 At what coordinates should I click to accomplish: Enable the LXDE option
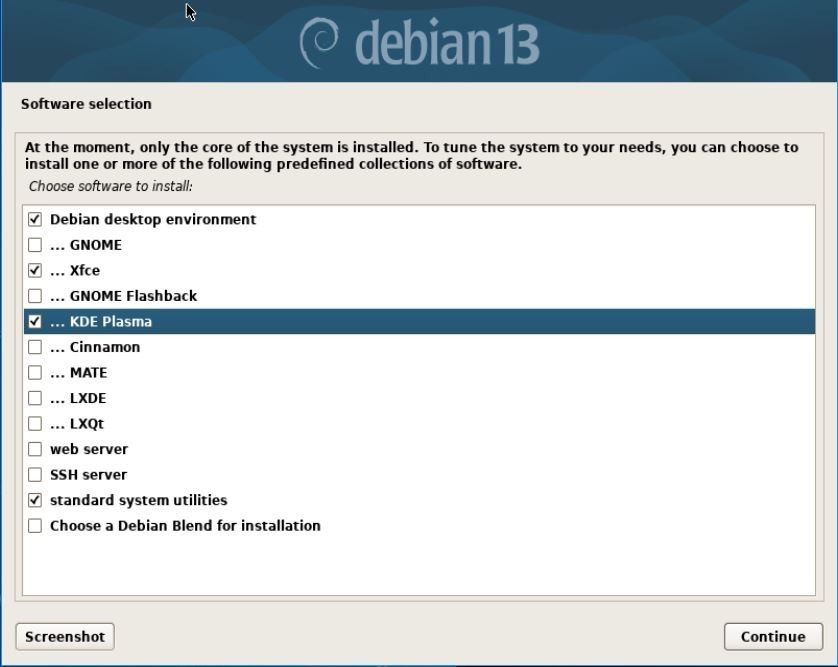click(x=35, y=397)
